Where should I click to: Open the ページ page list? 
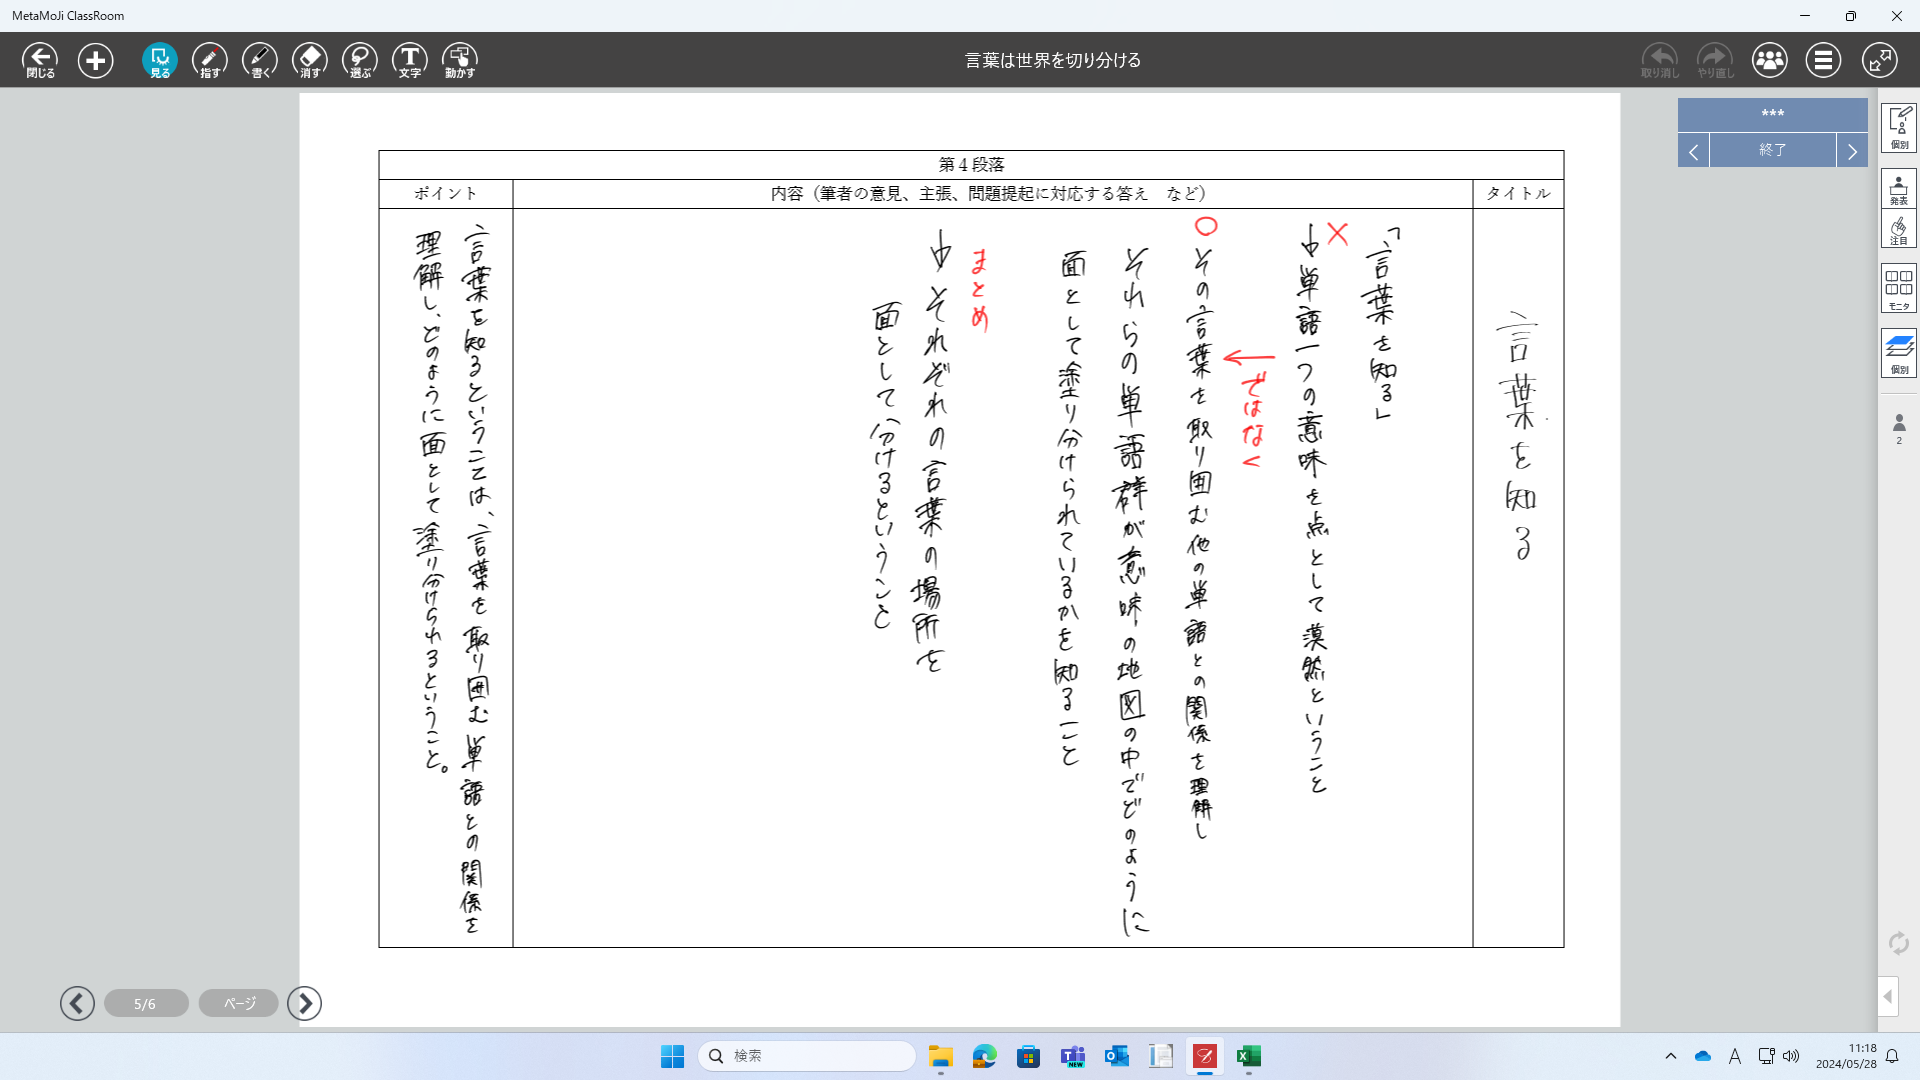(x=239, y=1003)
